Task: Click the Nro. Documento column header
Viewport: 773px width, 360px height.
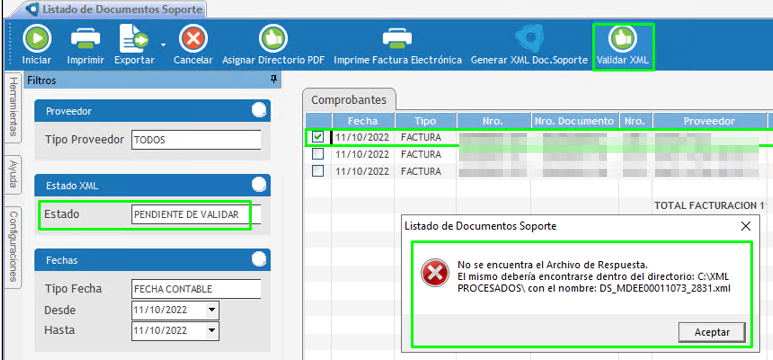Action: coord(575,121)
